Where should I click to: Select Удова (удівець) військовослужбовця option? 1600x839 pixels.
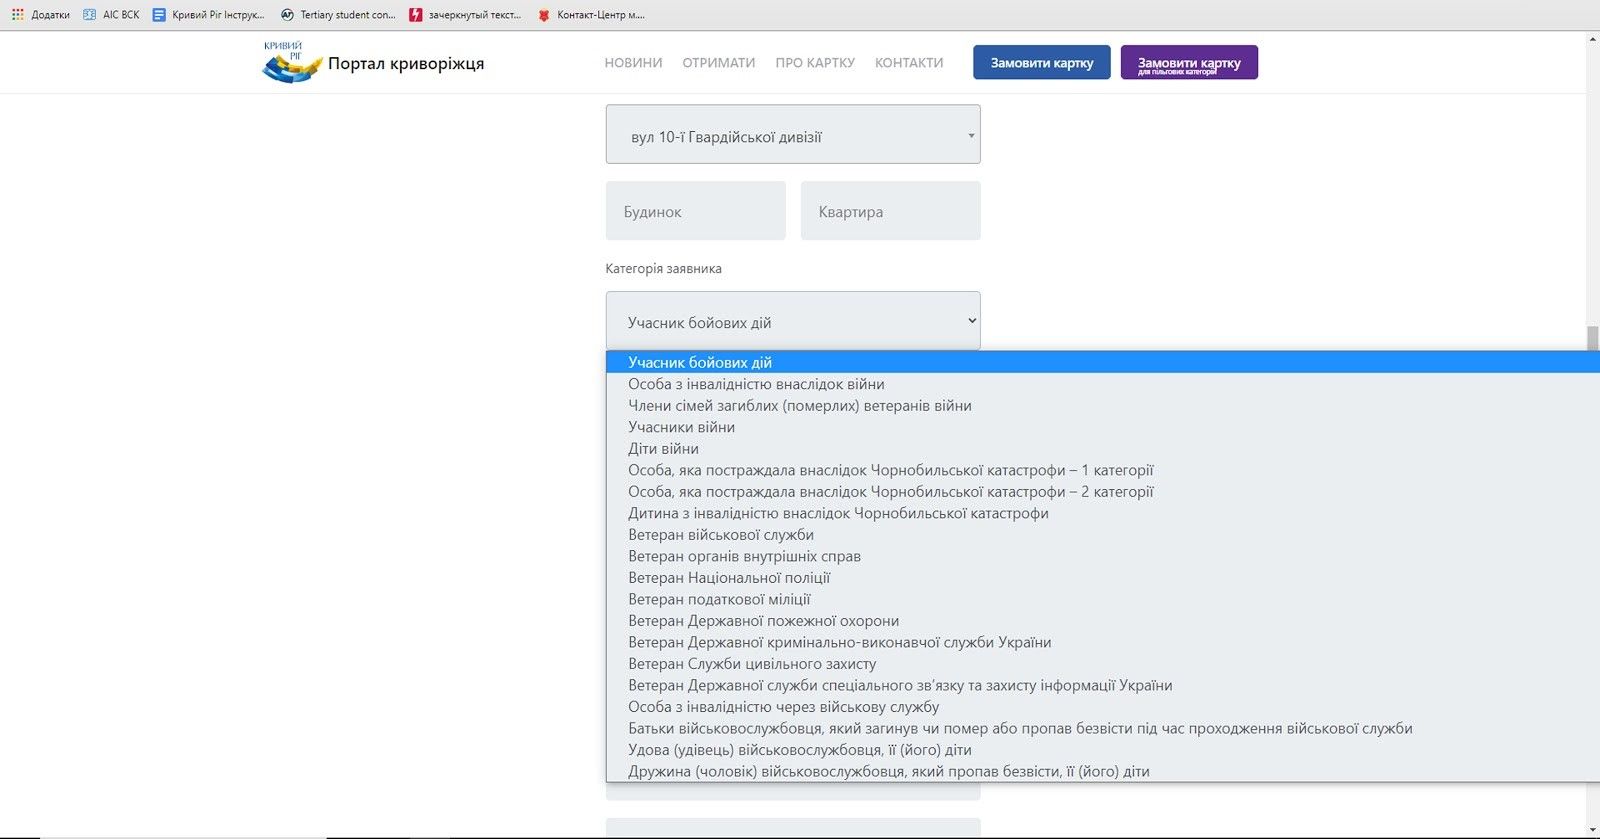click(x=1102, y=749)
